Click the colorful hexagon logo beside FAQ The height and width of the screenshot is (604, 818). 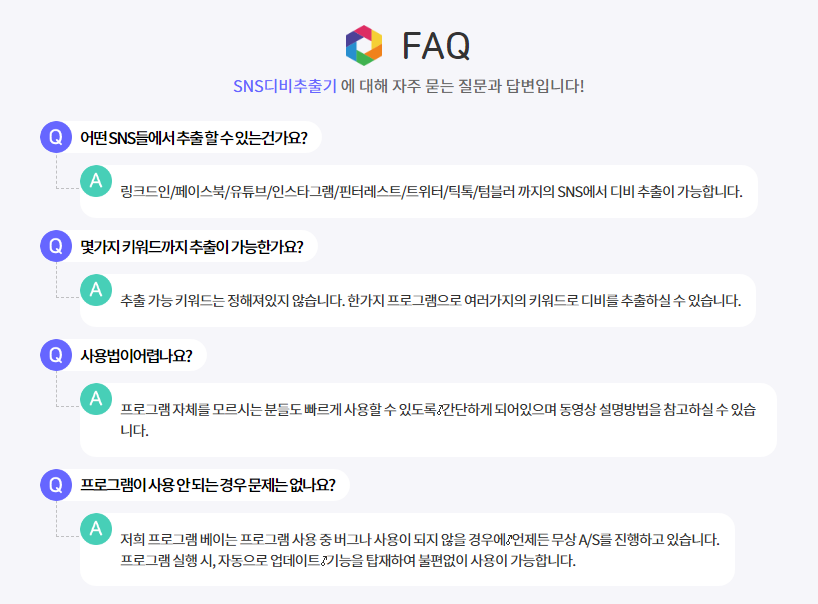pos(364,45)
